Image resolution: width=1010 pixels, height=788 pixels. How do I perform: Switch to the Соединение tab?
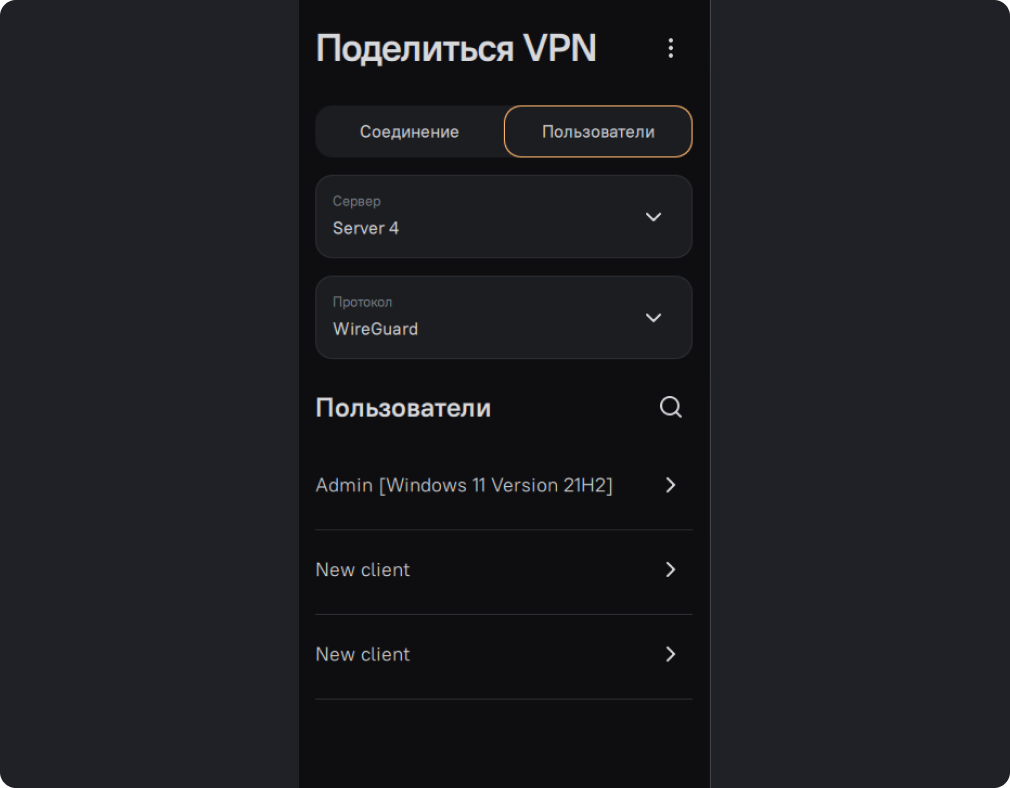click(409, 132)
